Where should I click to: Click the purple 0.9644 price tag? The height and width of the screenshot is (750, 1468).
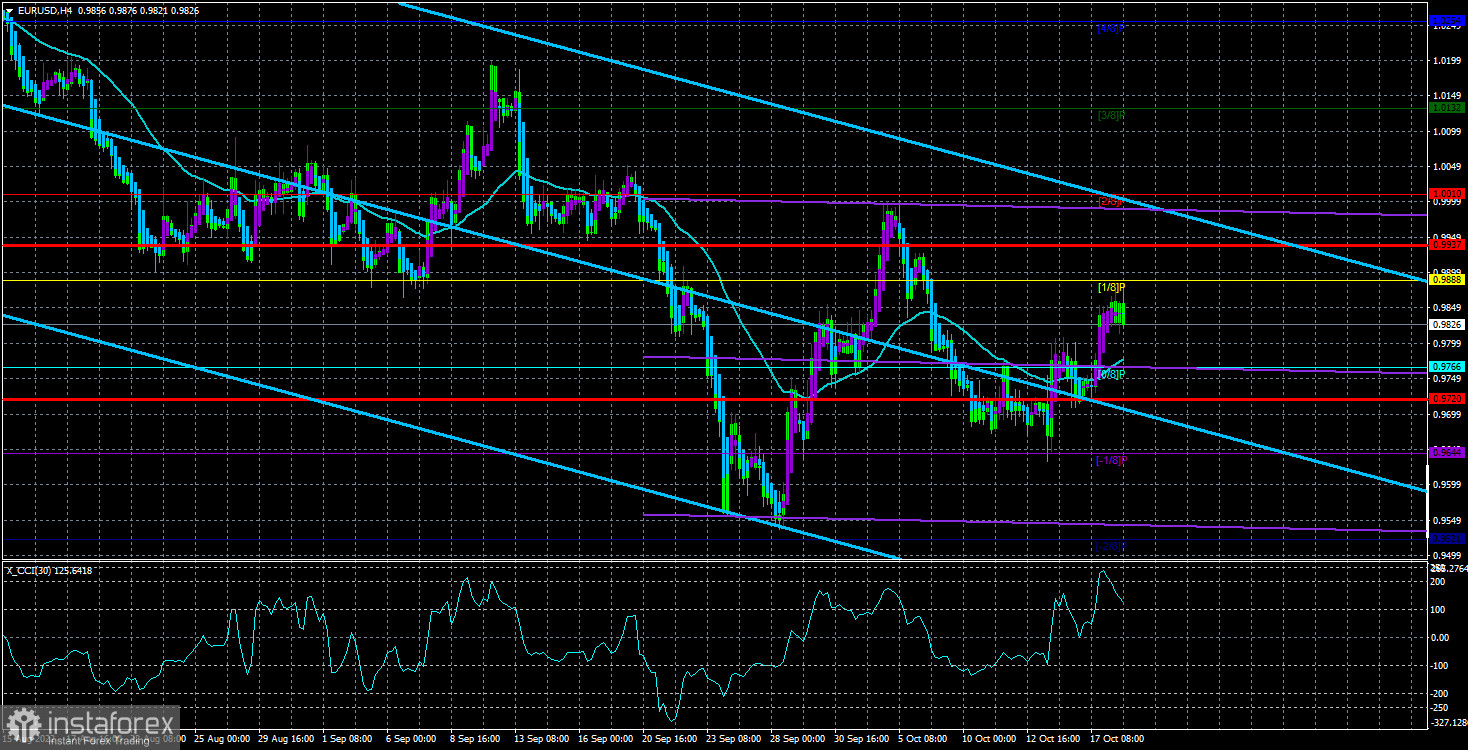(x=1447, y=452)
